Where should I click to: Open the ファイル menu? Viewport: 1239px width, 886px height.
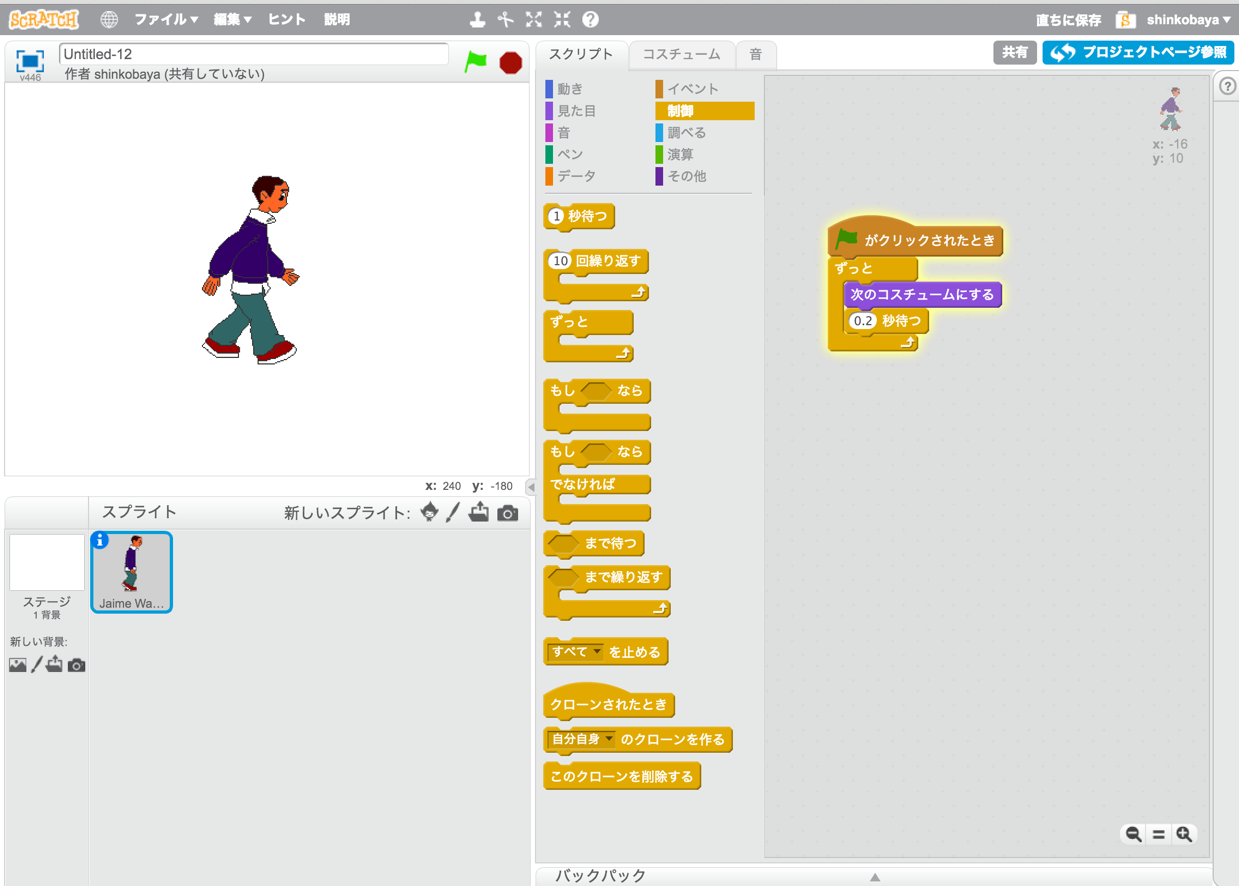pos(166,19)
